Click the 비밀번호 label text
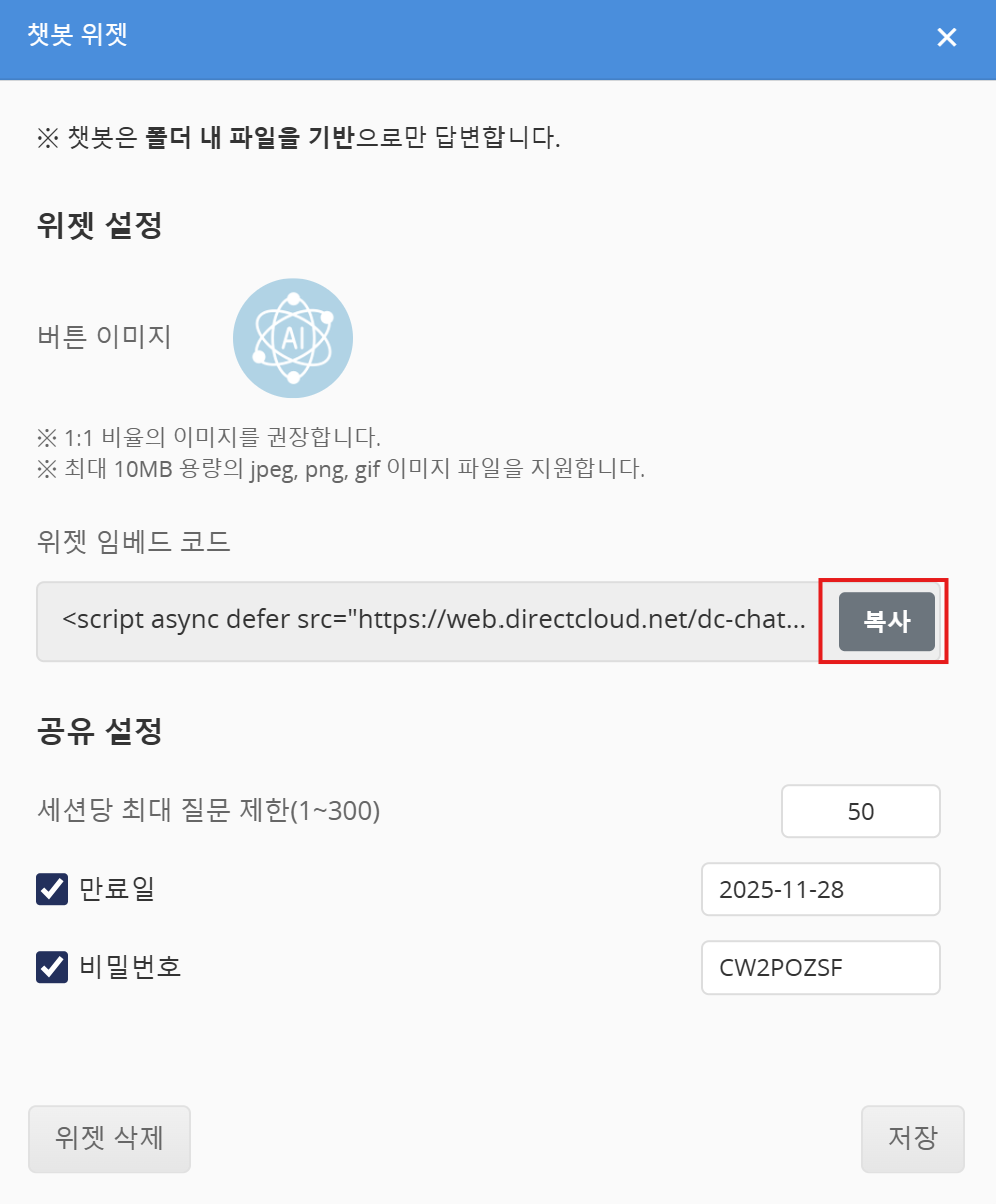This screenshot has width=996, height=1204. [129, 967]
